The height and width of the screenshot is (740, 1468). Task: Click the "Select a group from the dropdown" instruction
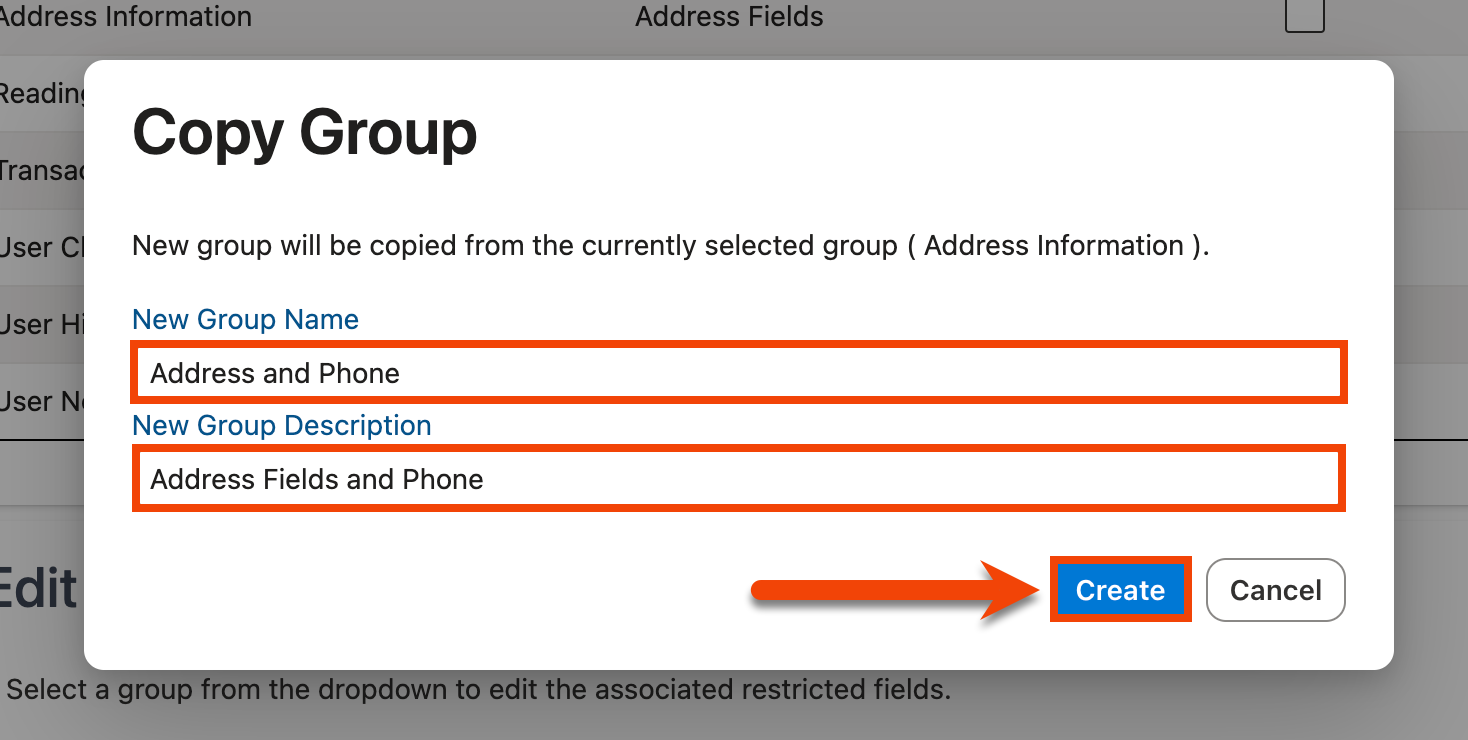pyautogui.click(x=478, y=689)
